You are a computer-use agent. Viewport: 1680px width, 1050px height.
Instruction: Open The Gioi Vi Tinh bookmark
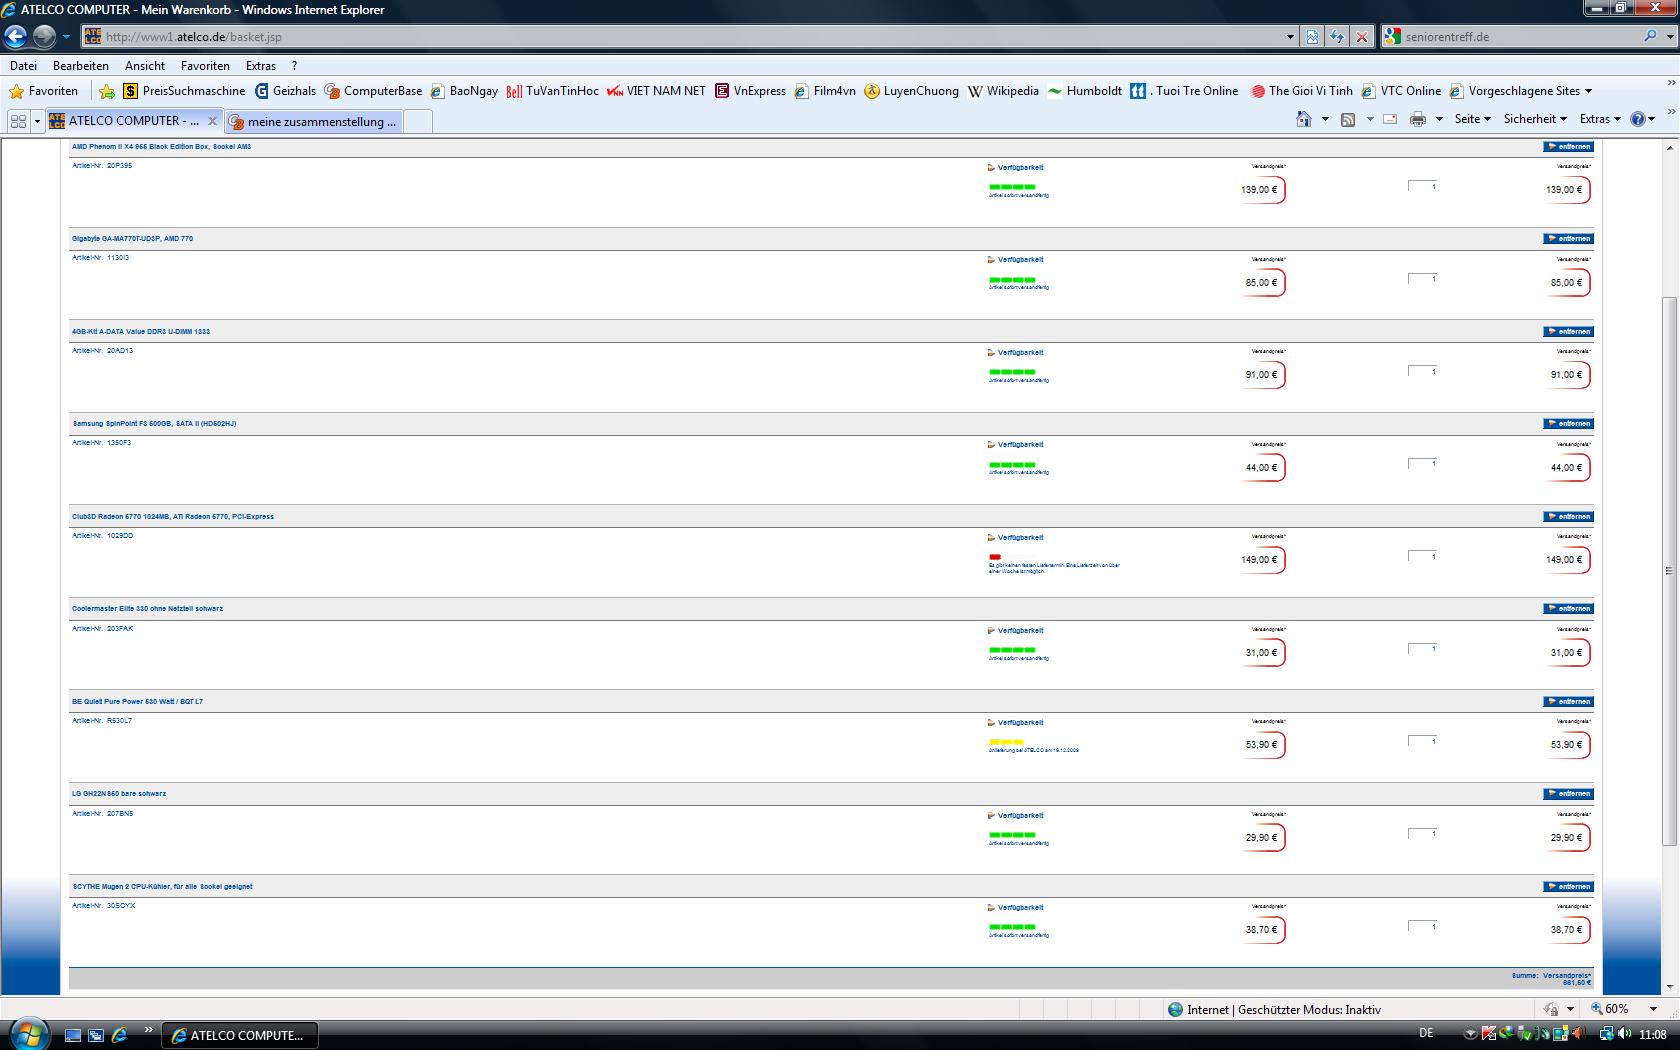point(1301,91)
